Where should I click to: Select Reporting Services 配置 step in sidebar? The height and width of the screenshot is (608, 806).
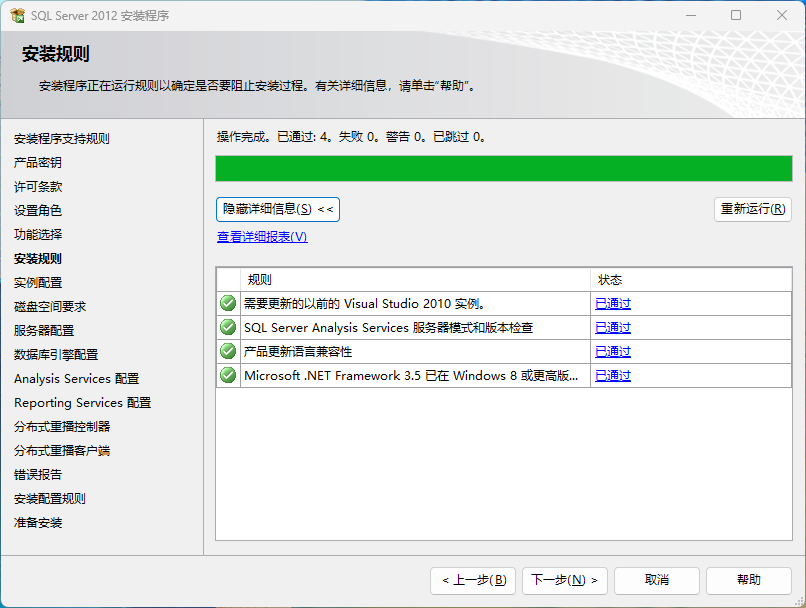(83, 403)
